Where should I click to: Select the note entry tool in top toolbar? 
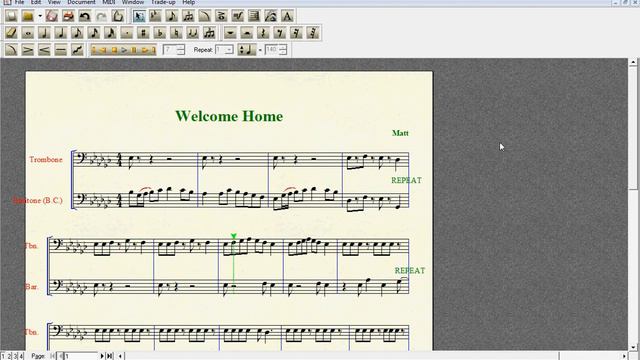(171, 16)
